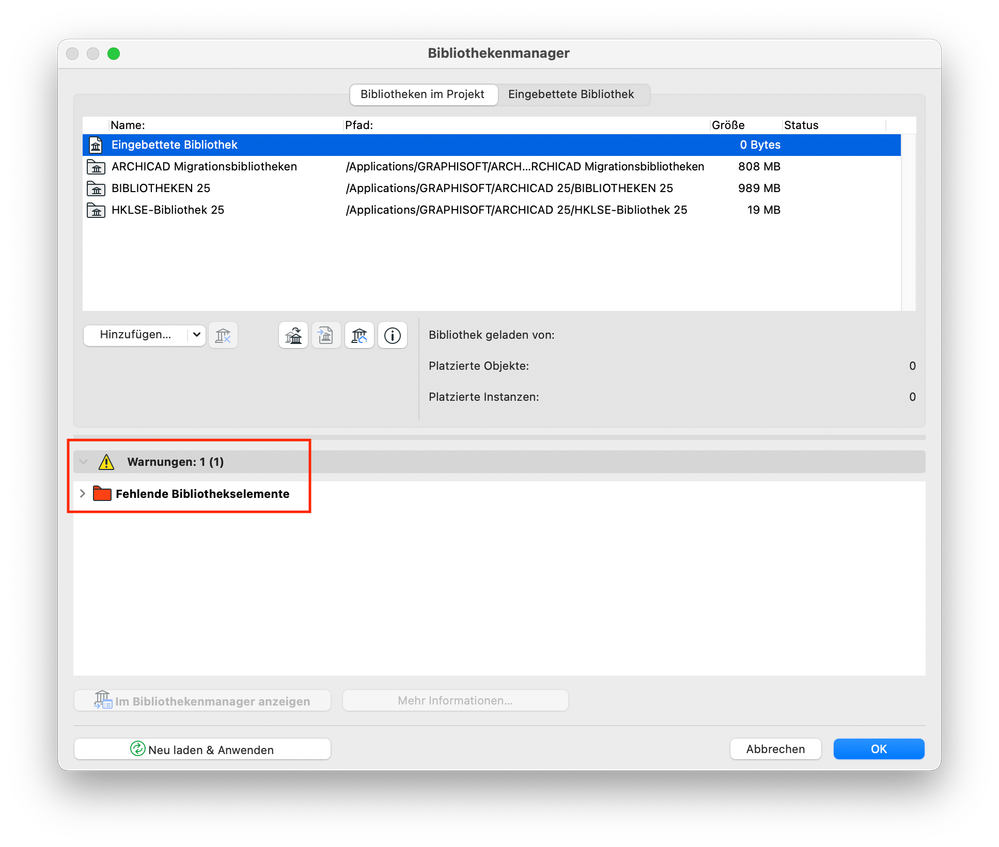
Task: Click the Hinzufügen... button
Action: (136, 335)
